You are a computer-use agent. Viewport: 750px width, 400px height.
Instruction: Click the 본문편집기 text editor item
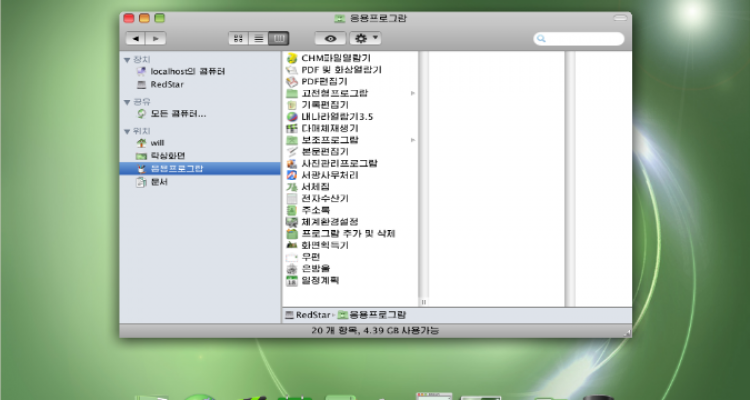pos(317,152)
